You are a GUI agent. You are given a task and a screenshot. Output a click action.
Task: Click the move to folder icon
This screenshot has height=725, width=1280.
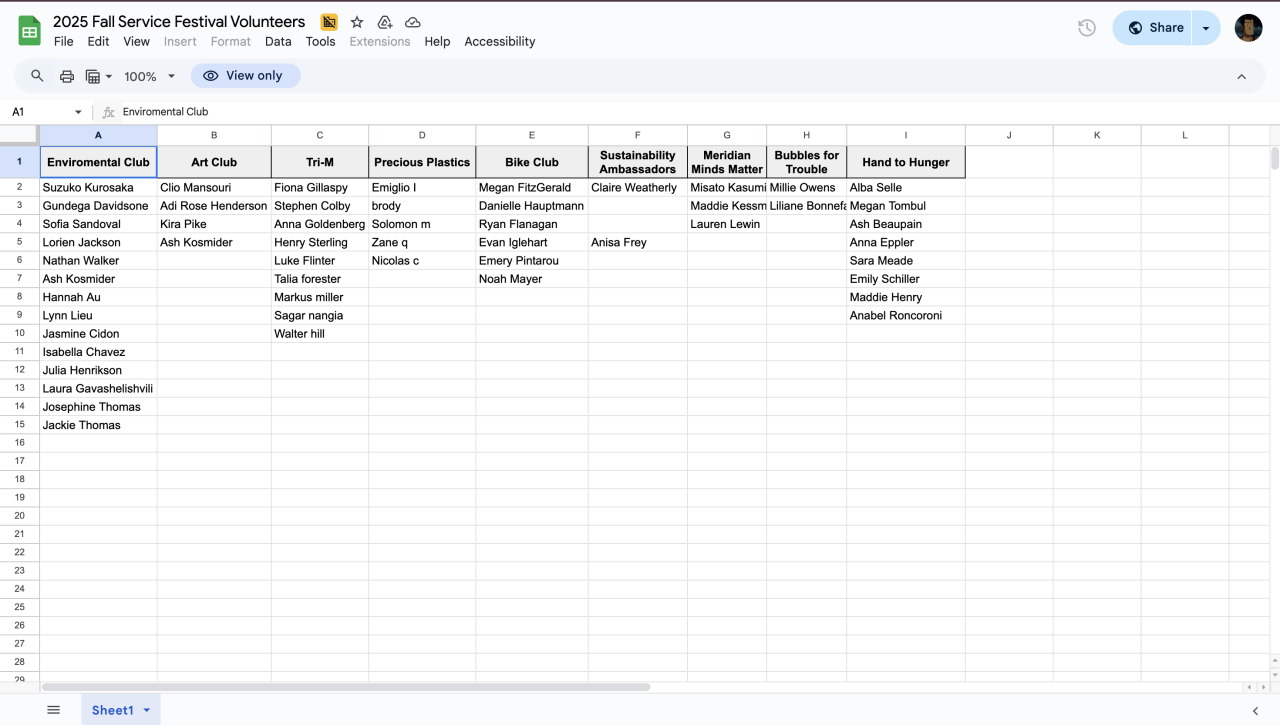[x=385, y=22]
